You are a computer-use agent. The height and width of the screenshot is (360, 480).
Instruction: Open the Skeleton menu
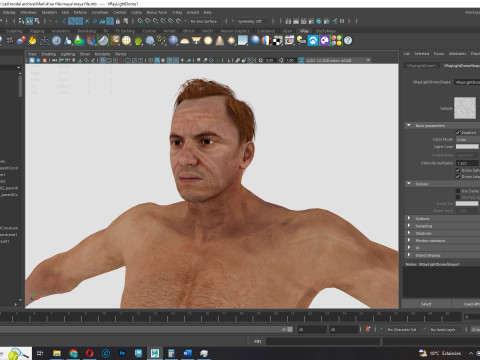coord(49,12)
